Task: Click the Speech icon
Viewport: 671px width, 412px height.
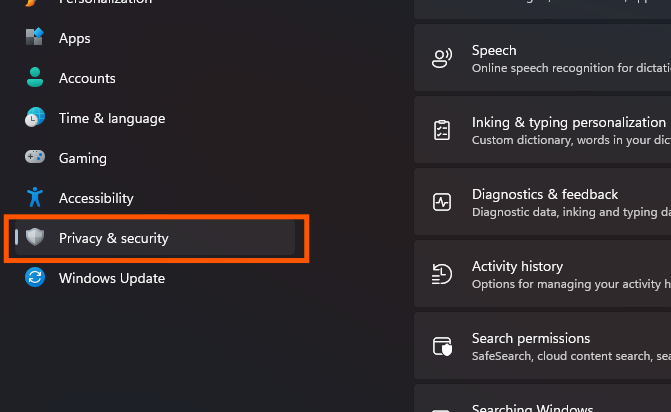Action: point(442,58)
